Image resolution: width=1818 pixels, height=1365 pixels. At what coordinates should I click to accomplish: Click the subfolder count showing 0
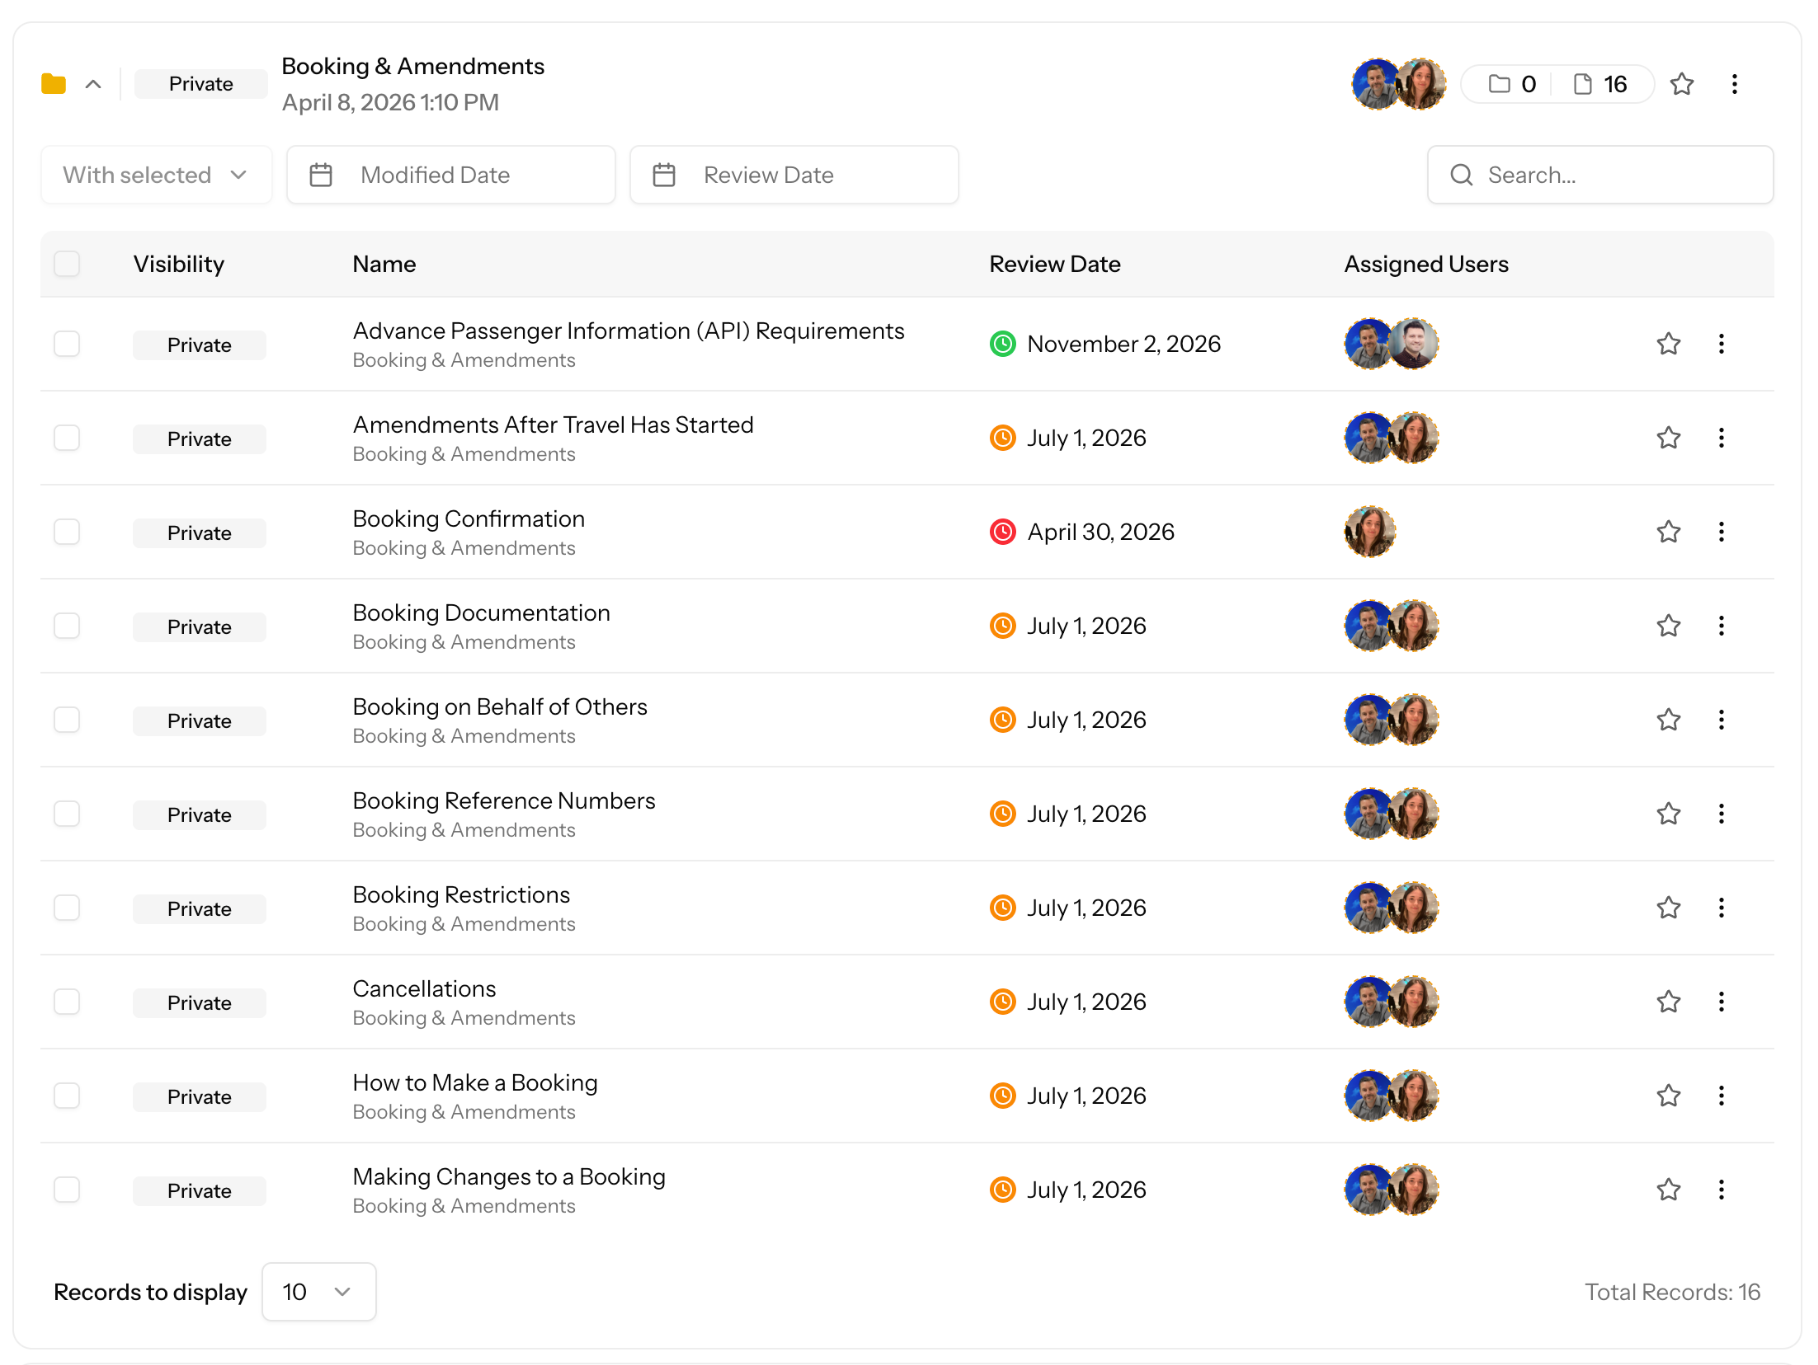(x=1512, y=84)
